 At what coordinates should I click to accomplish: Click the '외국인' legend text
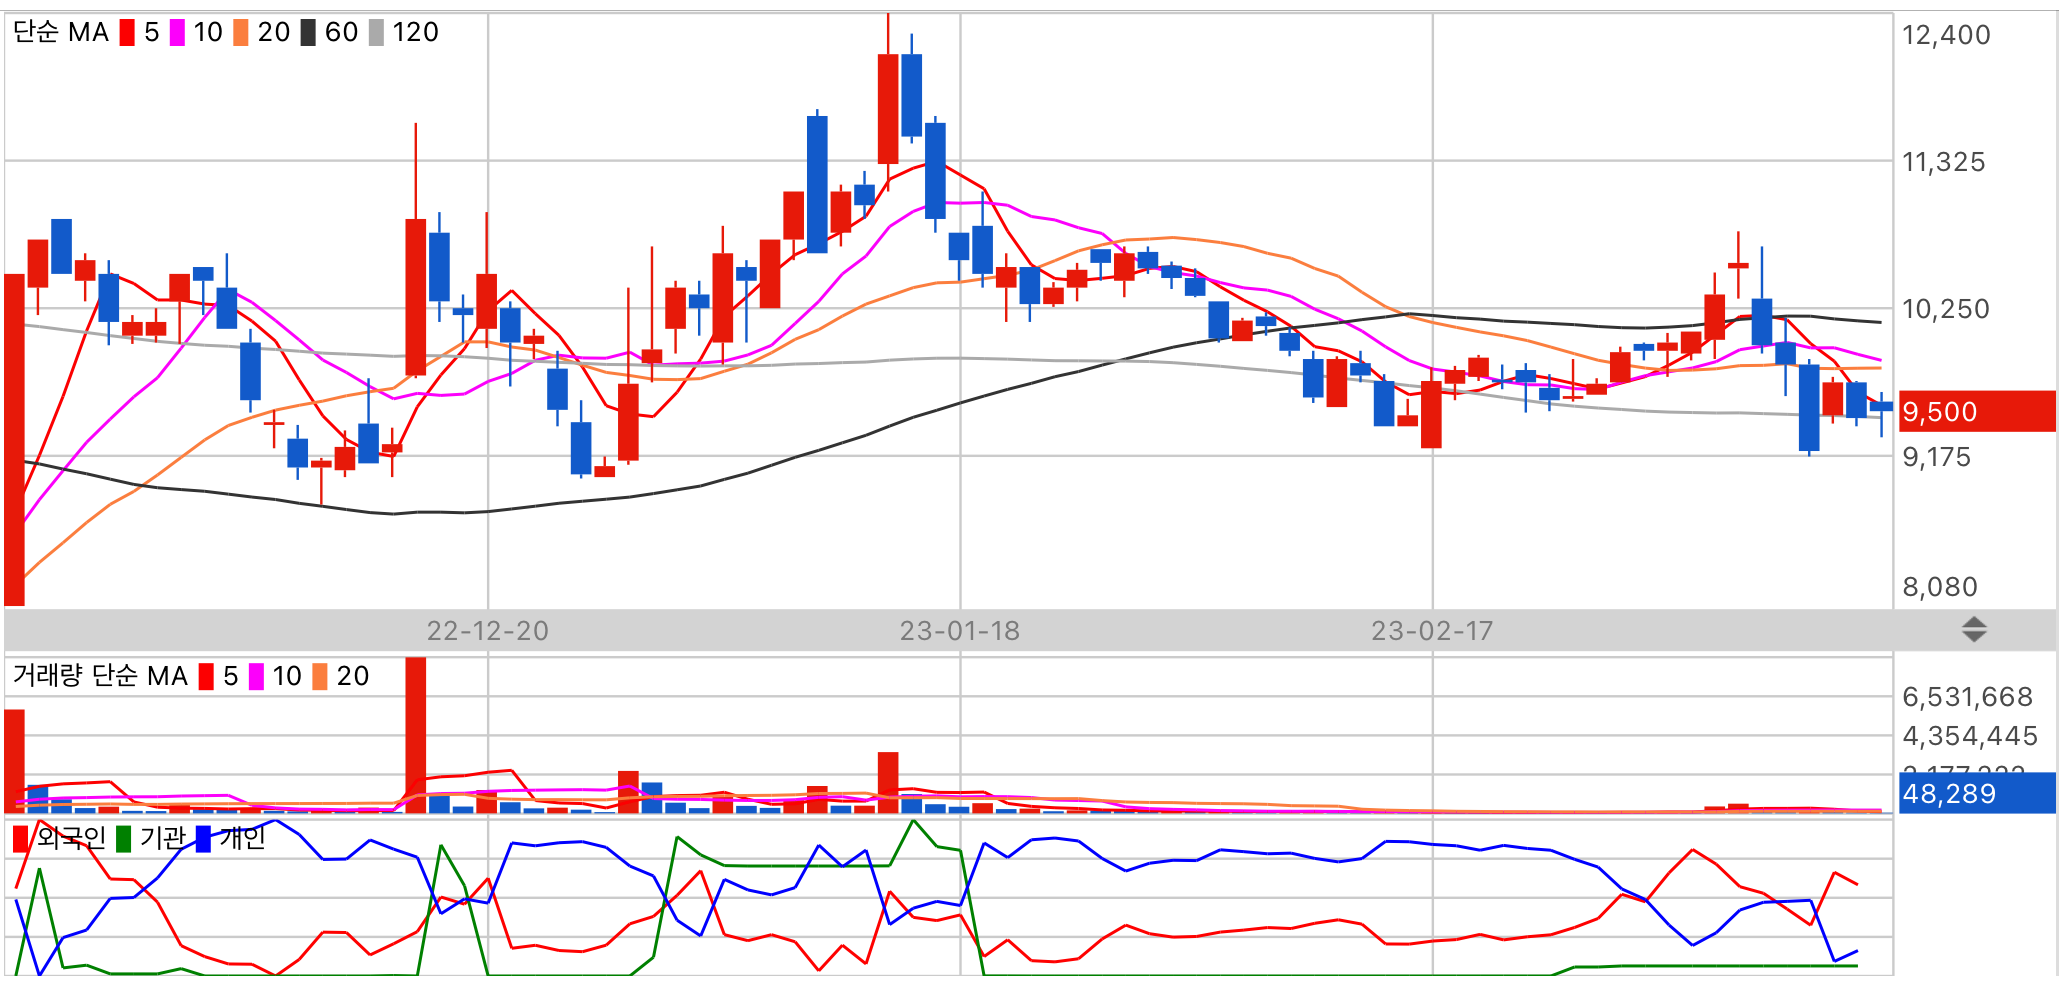[x=71, y=839]
